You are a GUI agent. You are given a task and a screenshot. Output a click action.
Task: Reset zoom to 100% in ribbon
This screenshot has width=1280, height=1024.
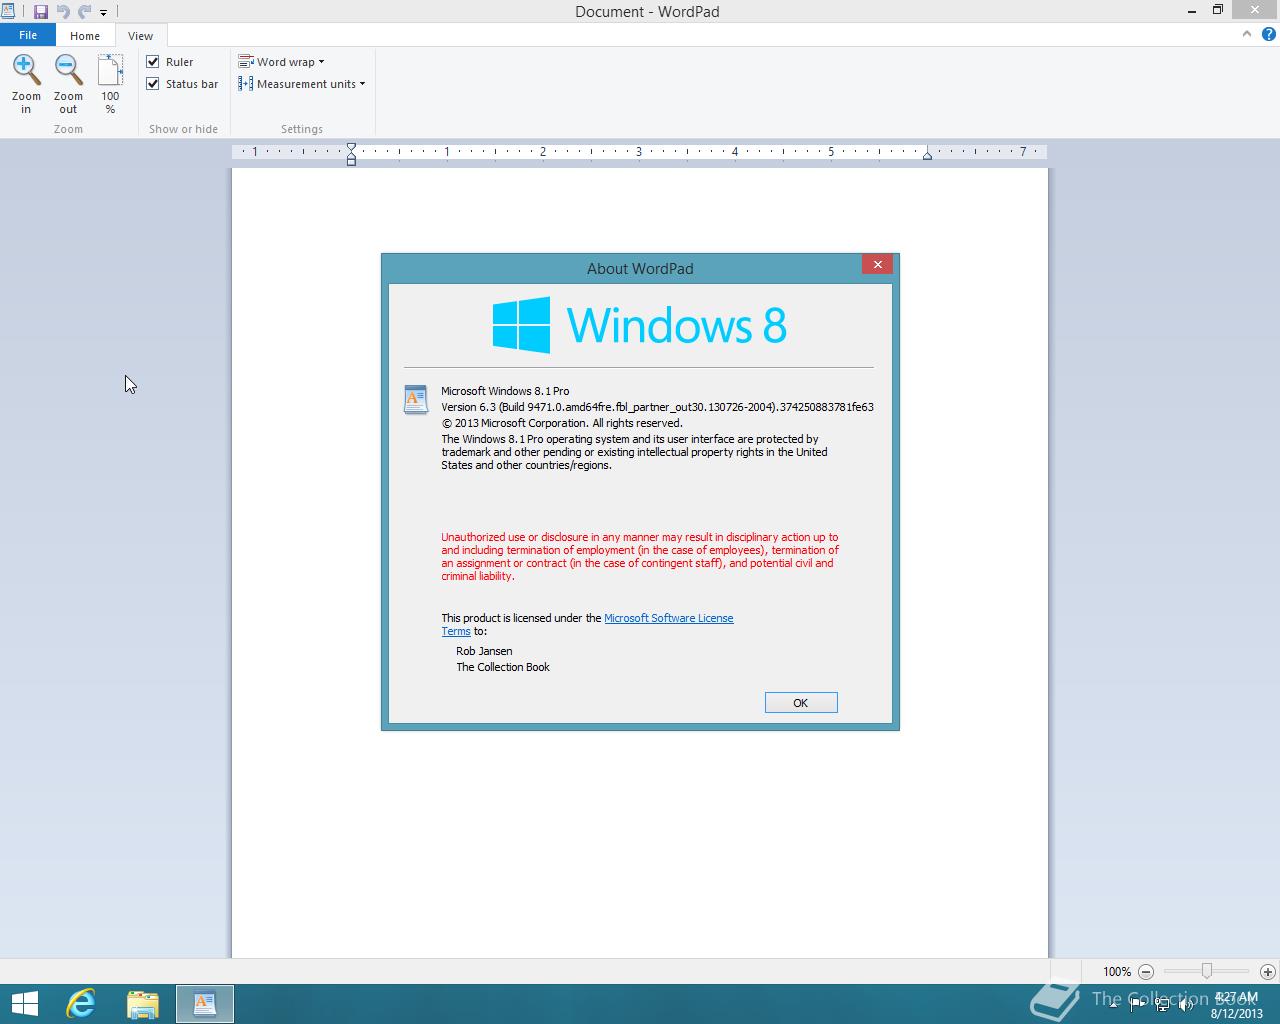[110, 84]
